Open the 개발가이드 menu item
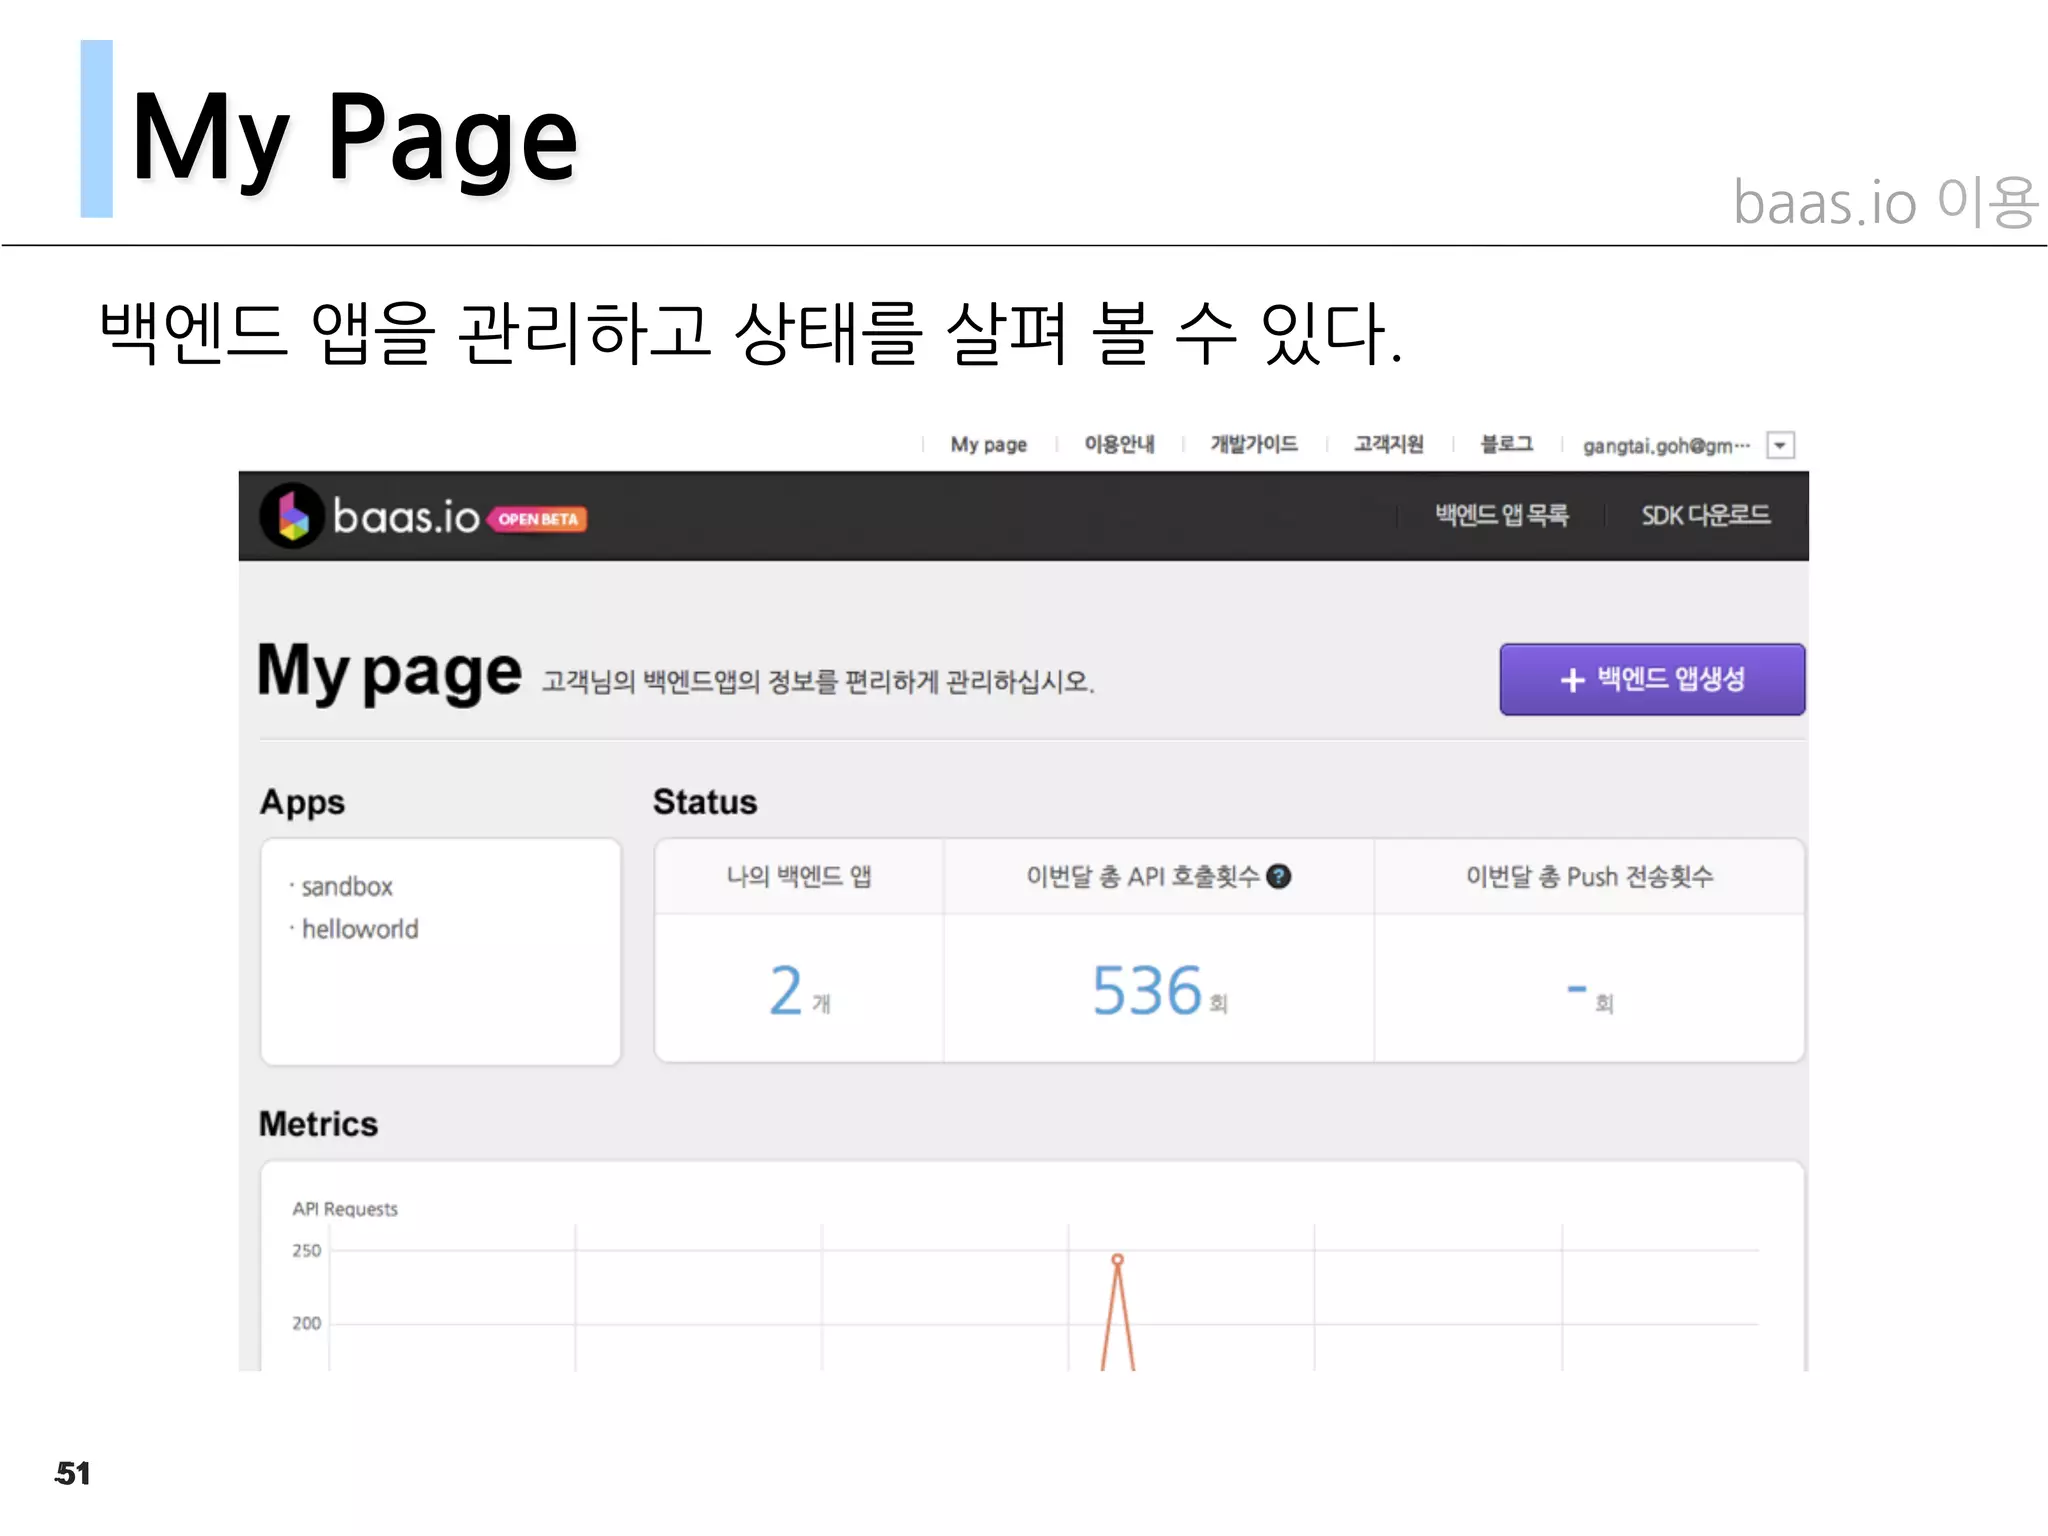 (x=1254, y=444)
